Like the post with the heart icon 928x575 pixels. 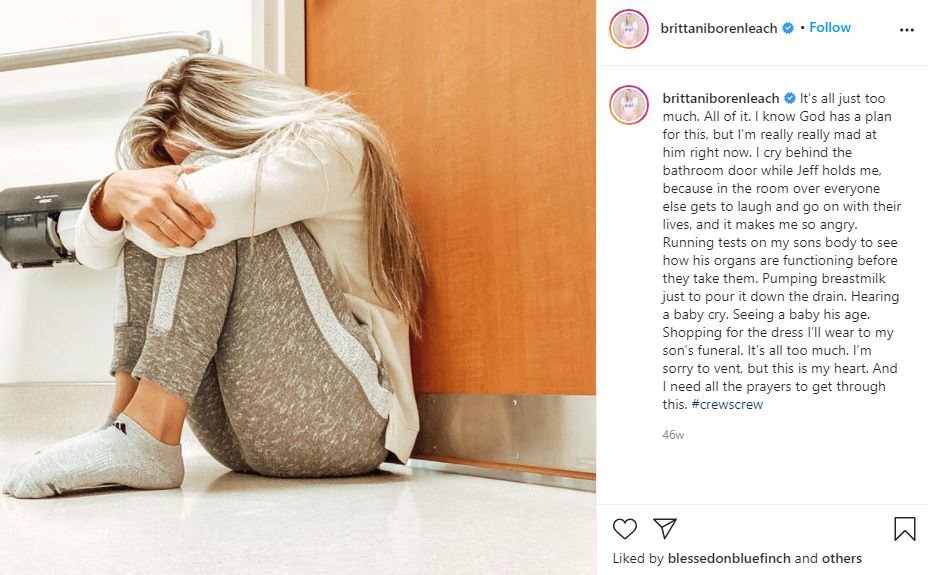tap(624, 528)
